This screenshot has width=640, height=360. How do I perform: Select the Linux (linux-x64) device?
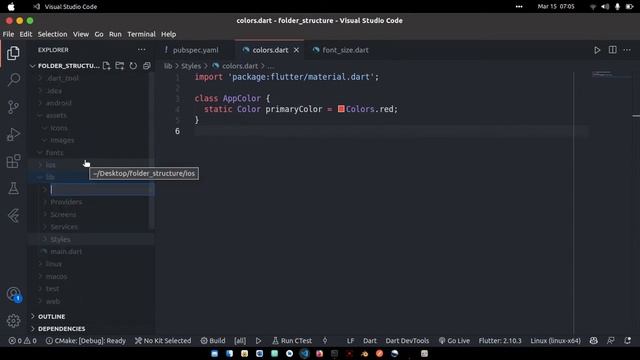tap(555, 340)
